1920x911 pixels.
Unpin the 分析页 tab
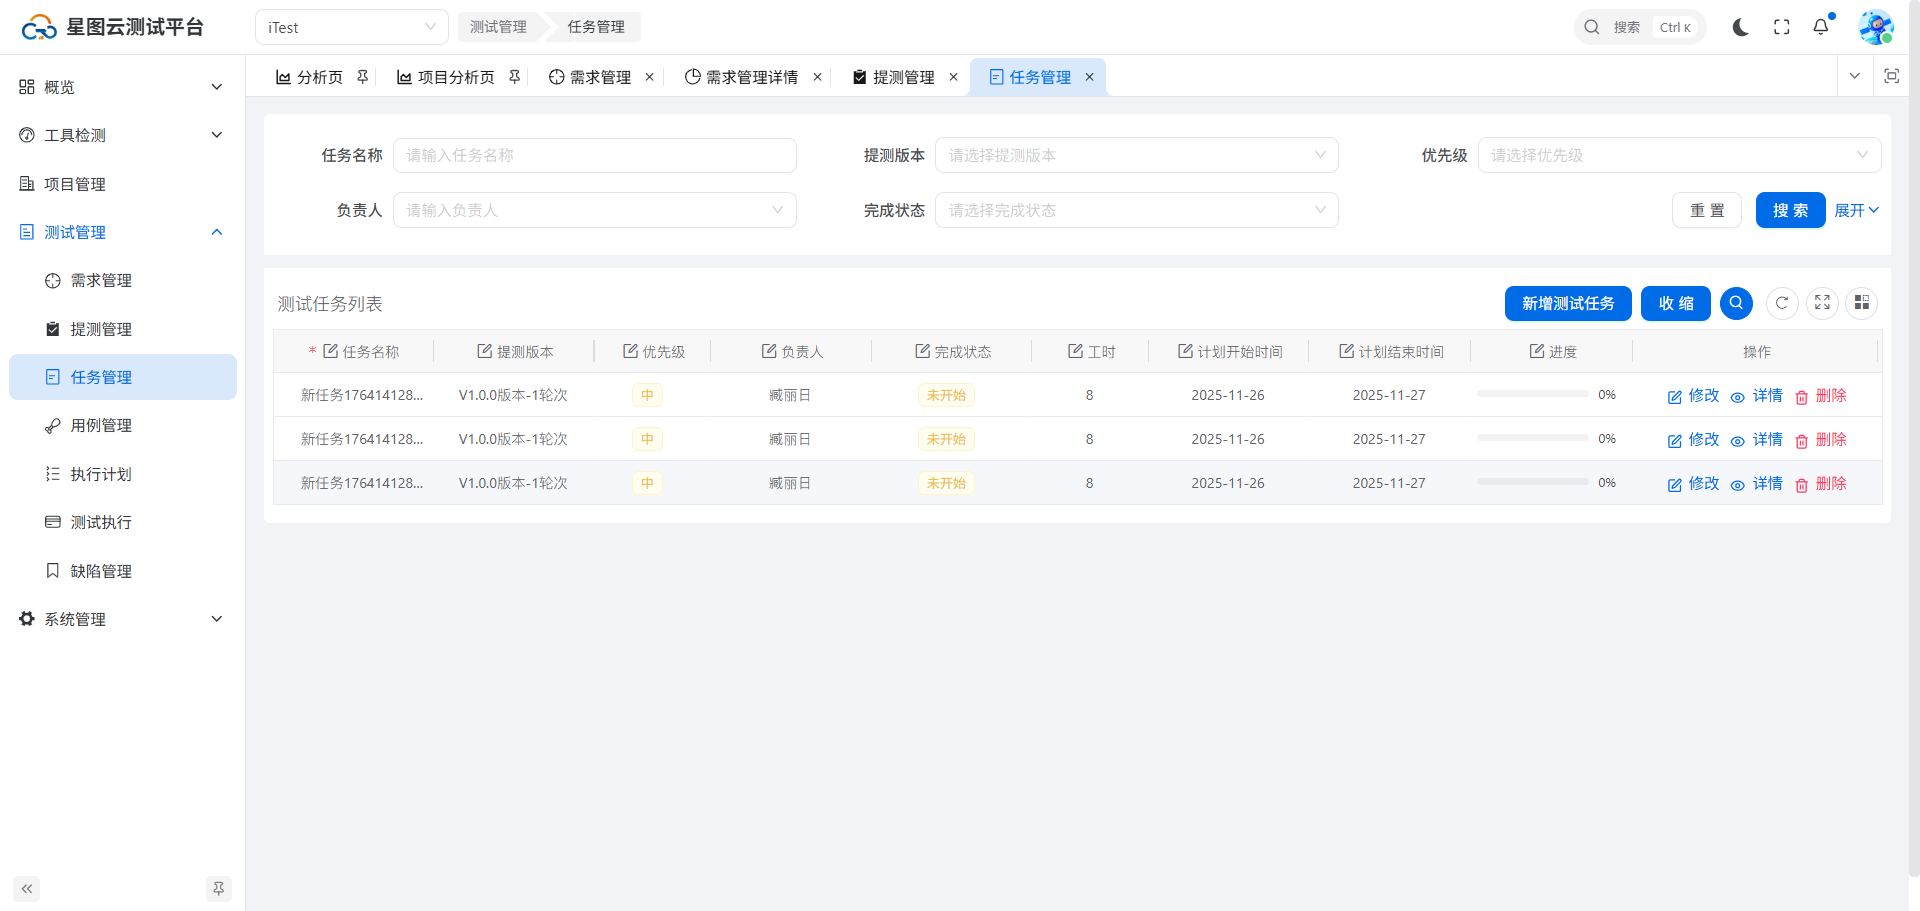[x=363, y=77]
